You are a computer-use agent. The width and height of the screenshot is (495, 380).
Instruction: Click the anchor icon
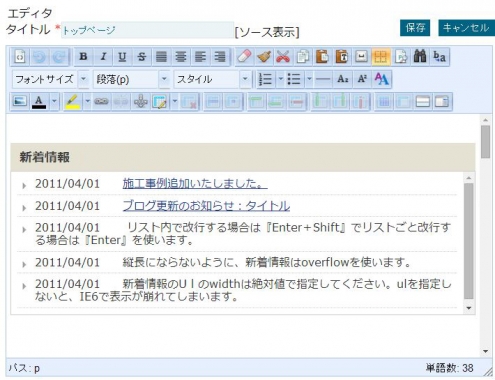click(x=141, y=101)
